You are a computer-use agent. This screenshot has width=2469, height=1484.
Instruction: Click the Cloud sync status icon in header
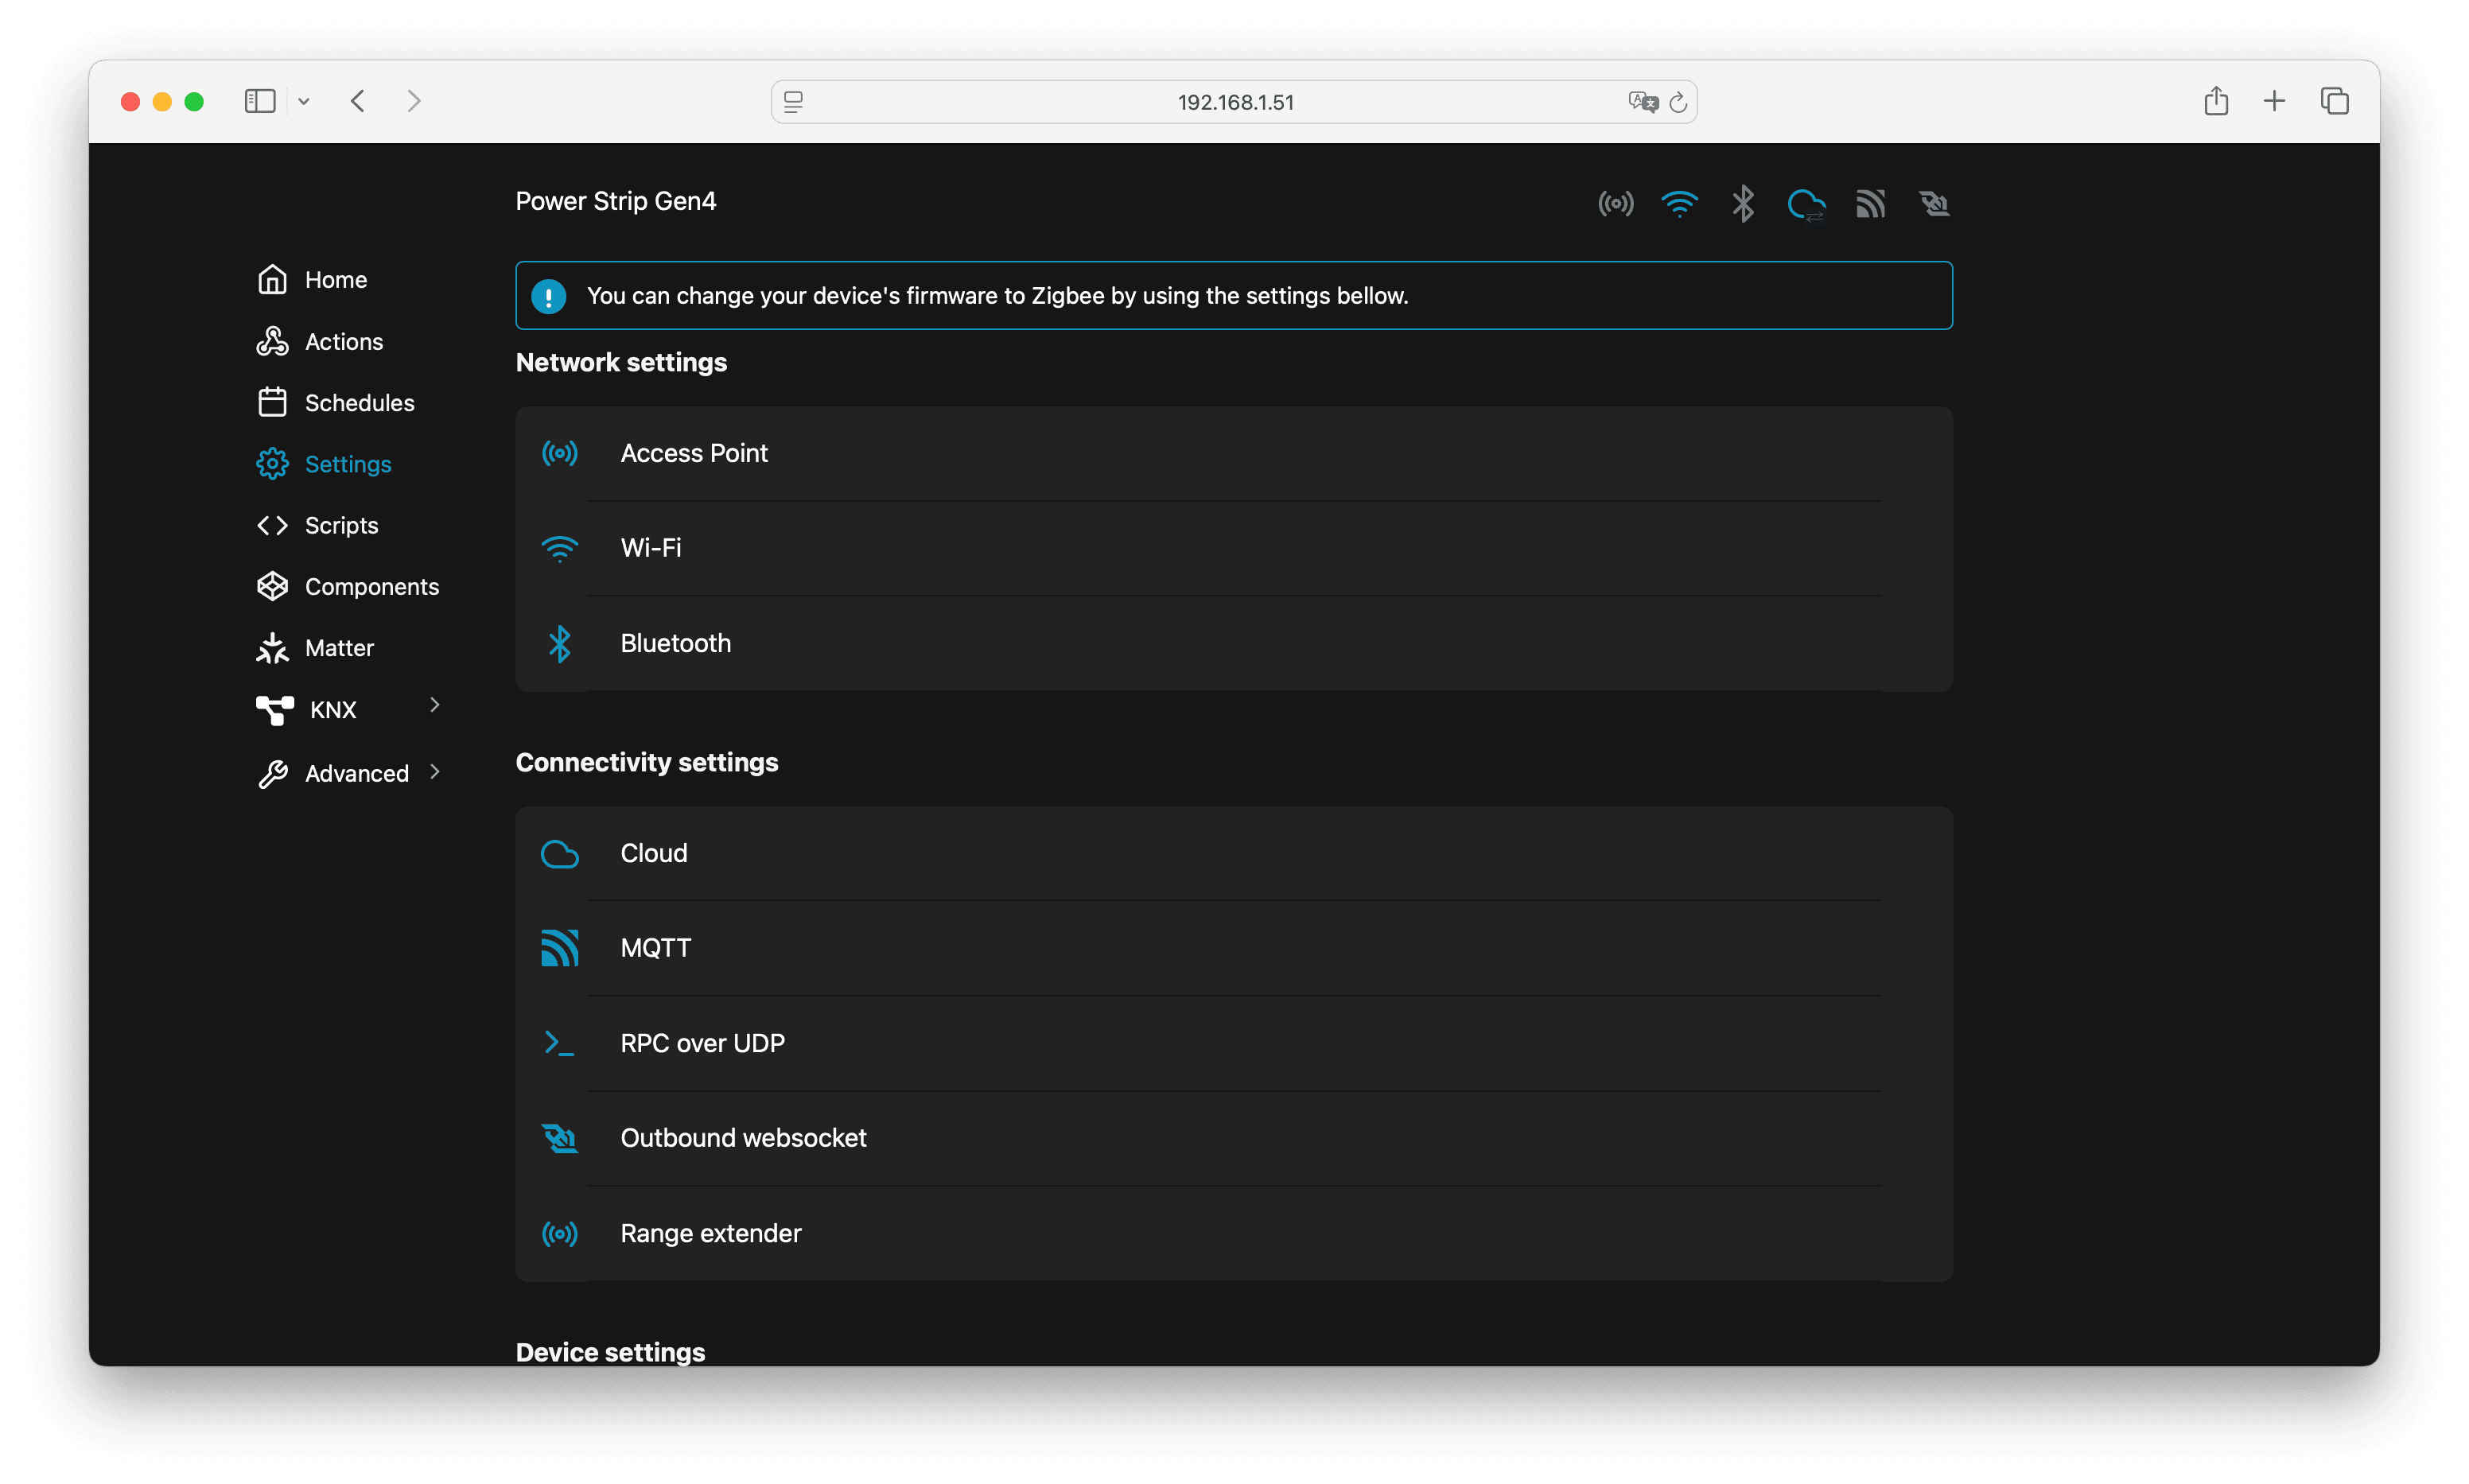(1806, 205)
